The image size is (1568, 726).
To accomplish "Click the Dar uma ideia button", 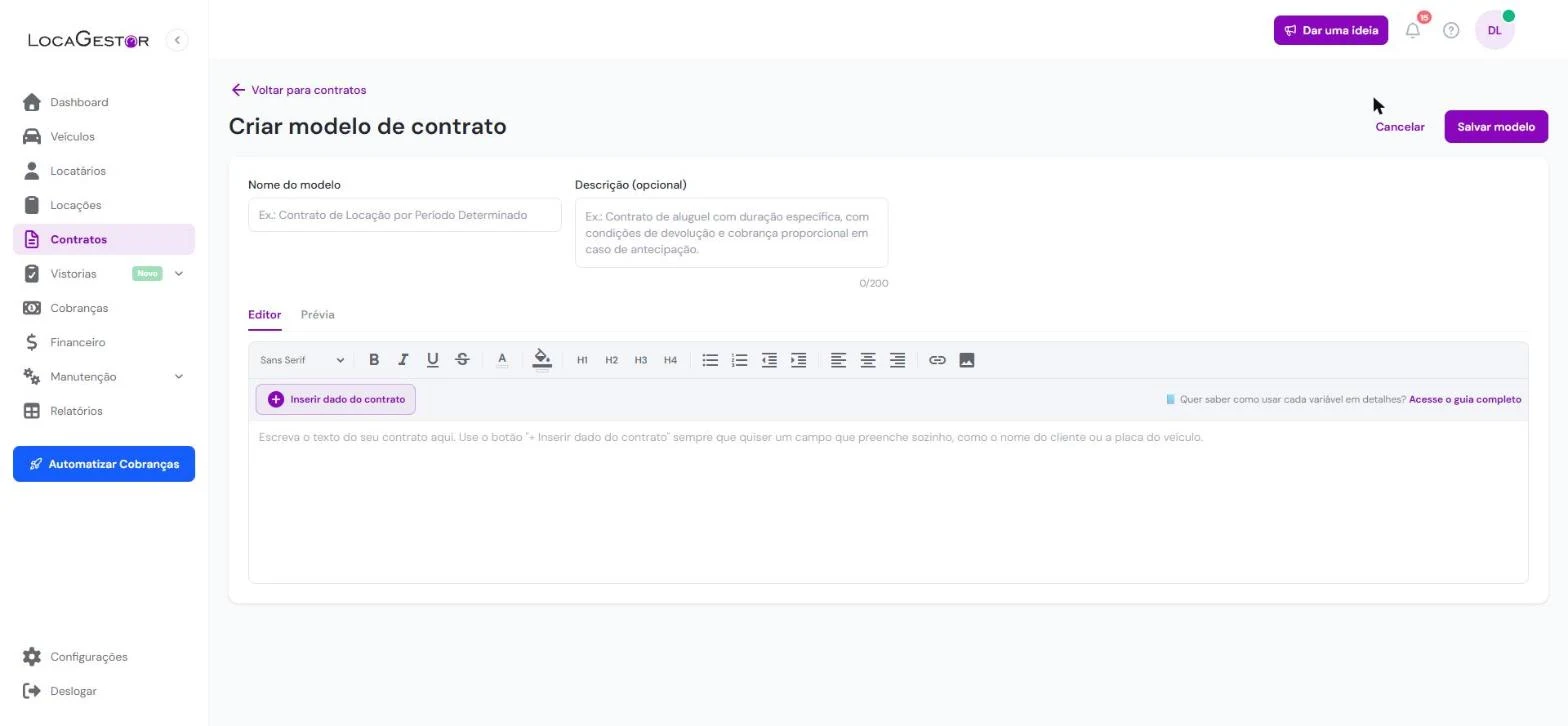I will [x=1331, y=30].
